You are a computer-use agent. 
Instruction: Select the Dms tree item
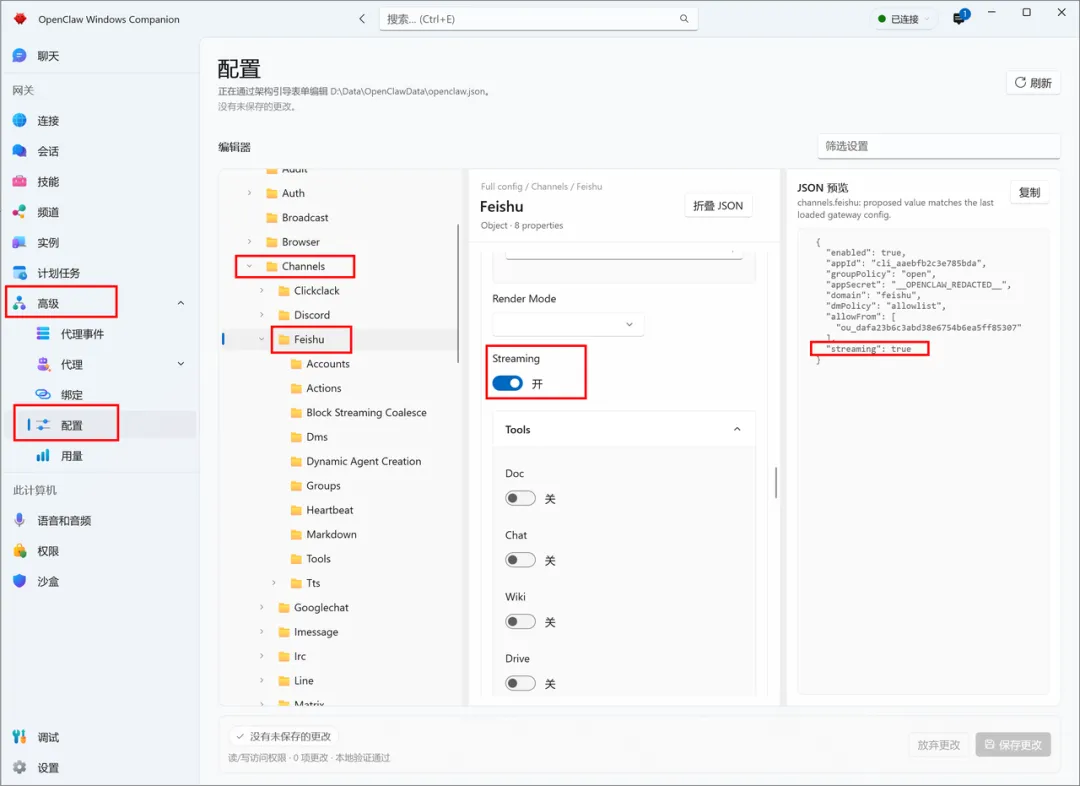tap(317, 437)
